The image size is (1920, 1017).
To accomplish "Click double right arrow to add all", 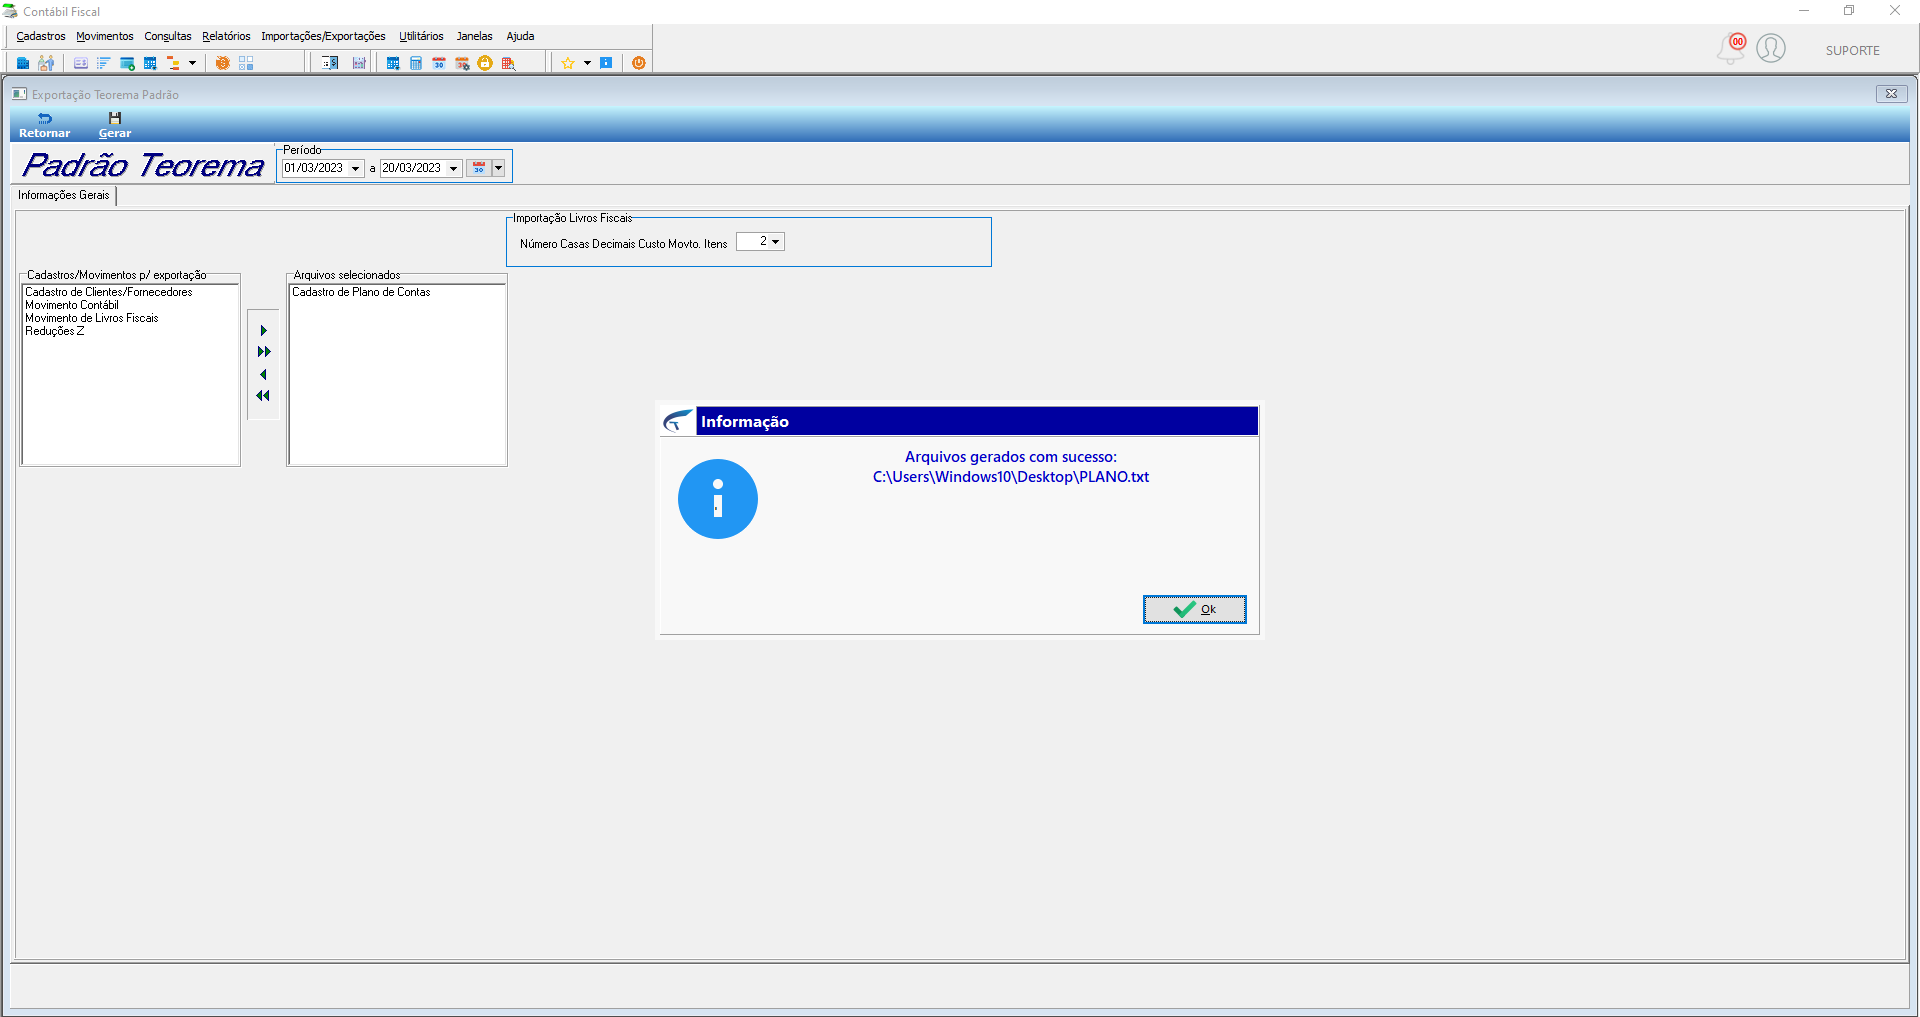I will (x=264, y=352).
